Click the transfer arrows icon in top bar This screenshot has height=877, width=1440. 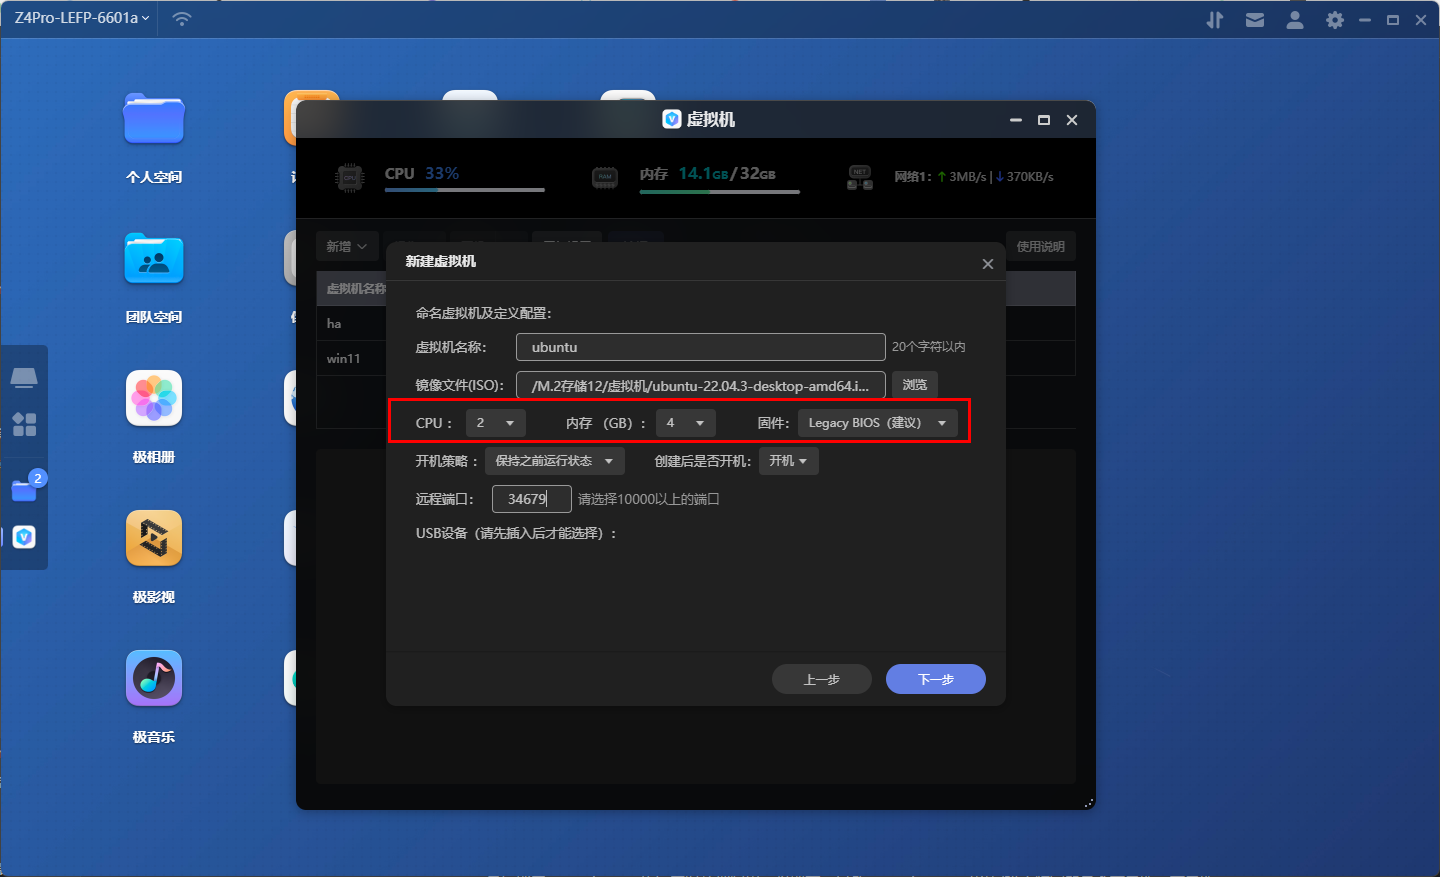[1214, 20]
